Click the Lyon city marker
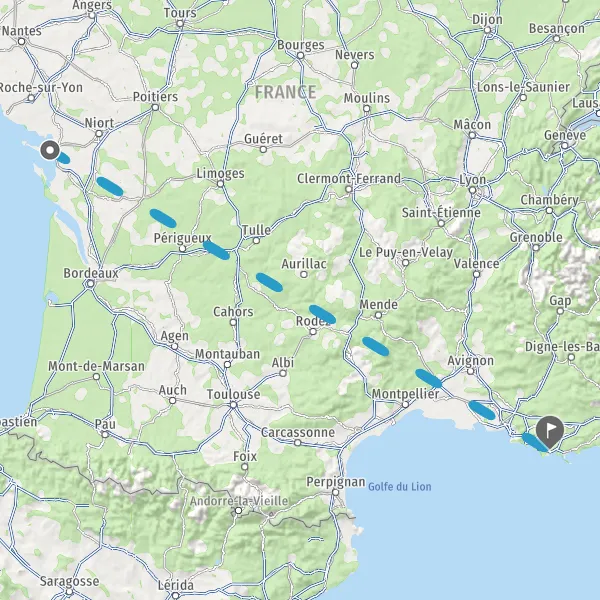600x600 pixels. click(x=473, y=190)
